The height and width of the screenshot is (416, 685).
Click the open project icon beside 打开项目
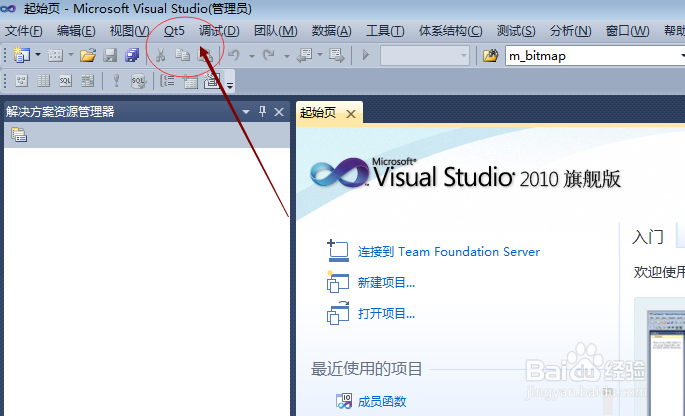338,313
